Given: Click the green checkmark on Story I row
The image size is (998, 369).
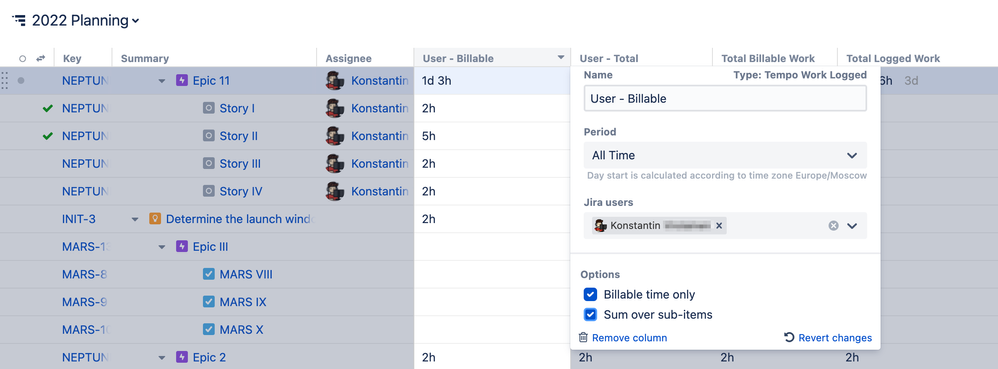Looking at the screenshot, I should [x=47, y=109].
